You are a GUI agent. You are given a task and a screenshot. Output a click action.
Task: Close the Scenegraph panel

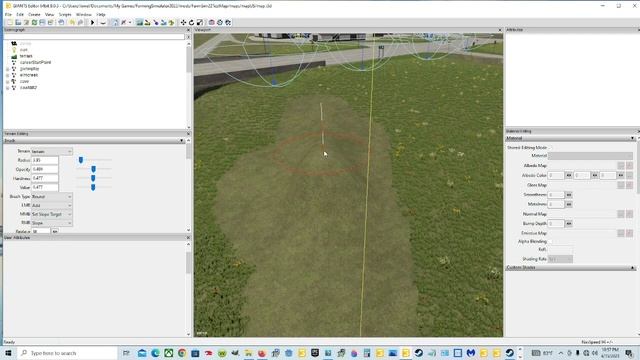[x=188, y=30]
